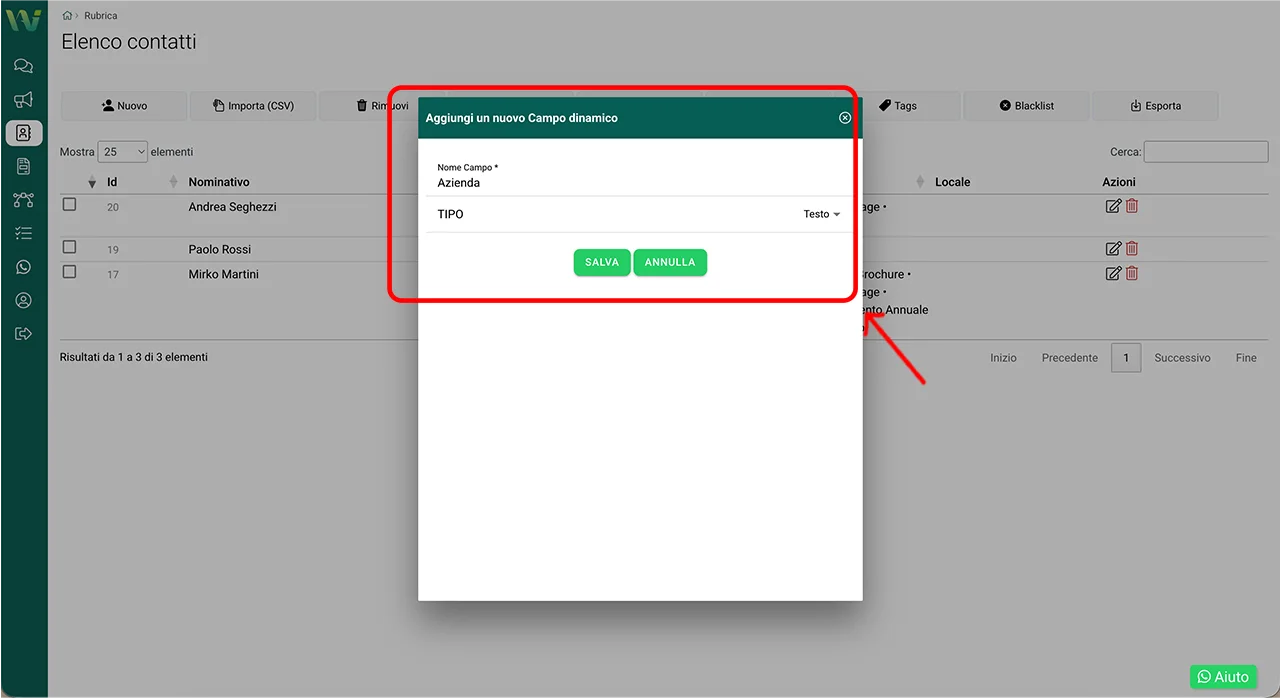
Task: Open the chat conversations sidebar icon
Action: (x=23, y=66)
